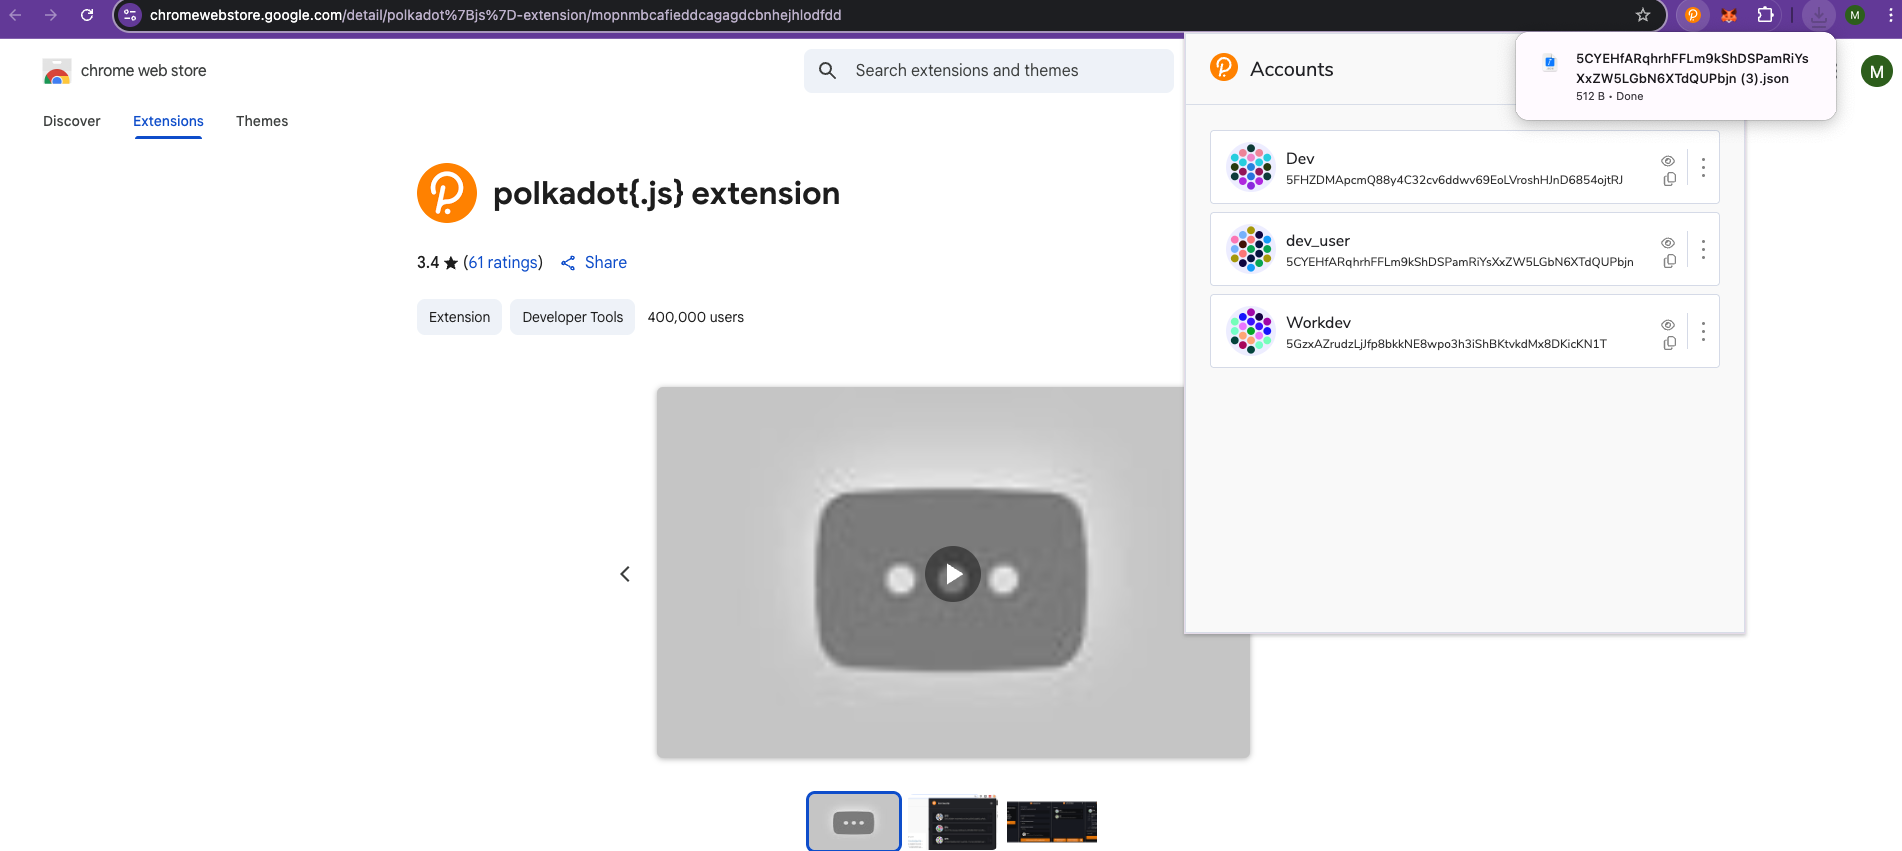Open the Extensions puzzle piece menu

click(1766, 15)
